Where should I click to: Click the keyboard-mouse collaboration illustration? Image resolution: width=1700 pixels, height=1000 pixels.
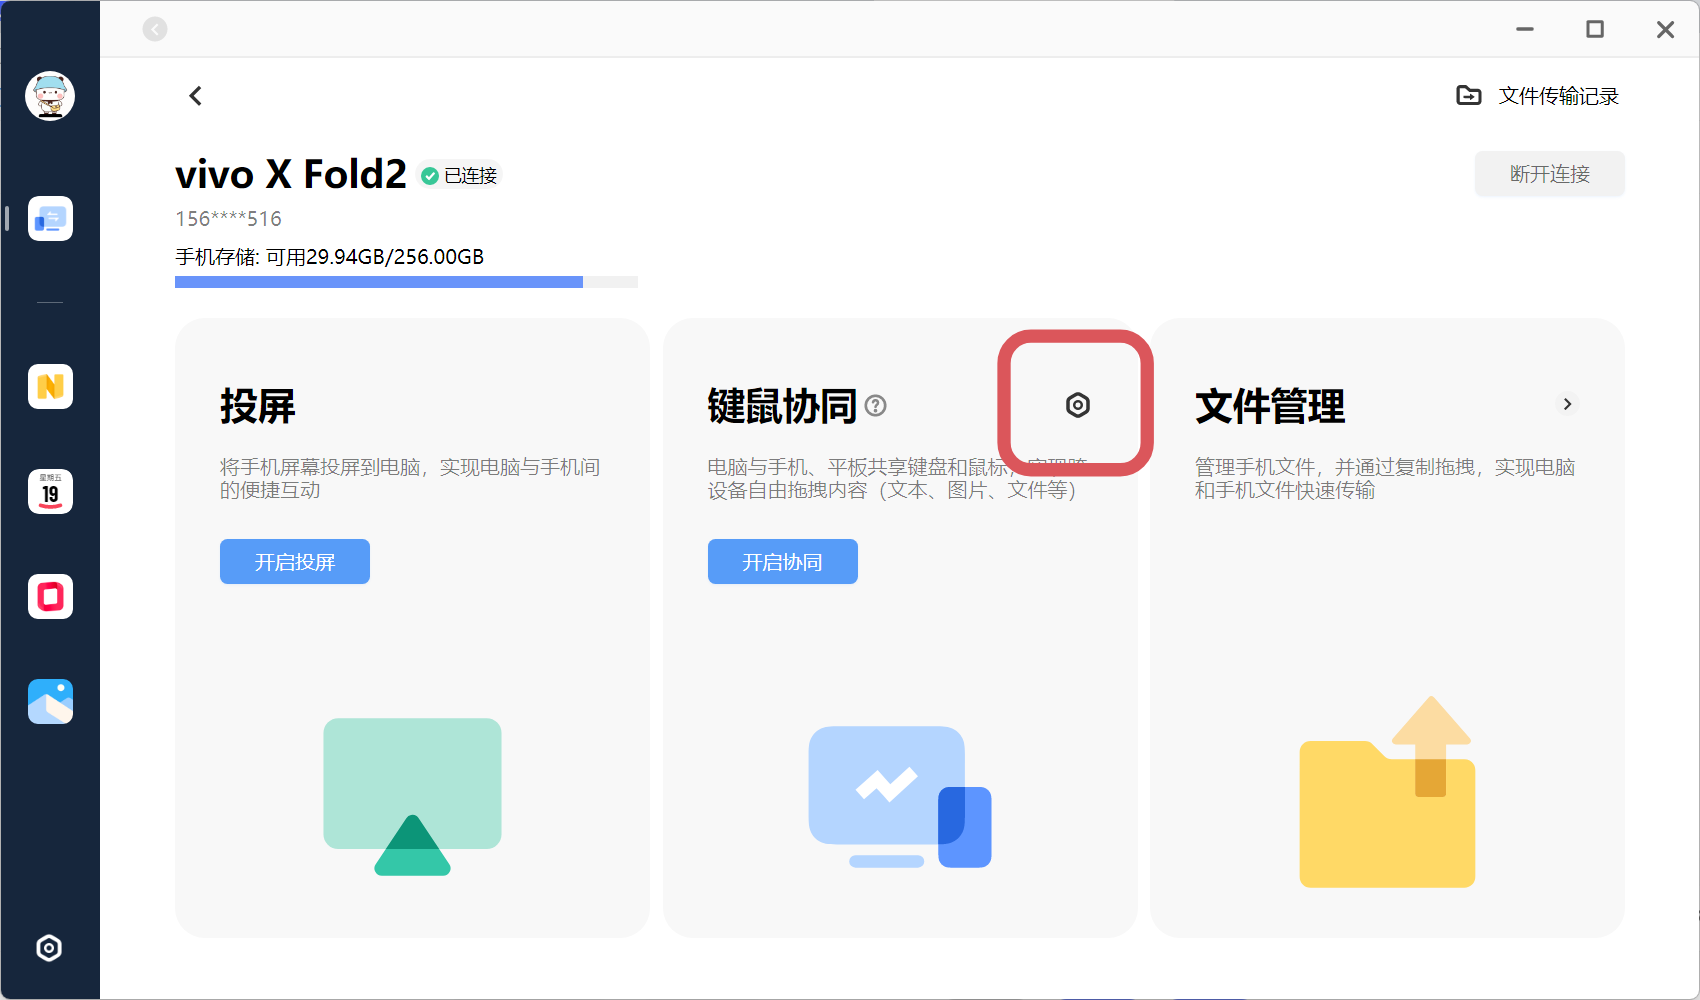coord(900,796)
